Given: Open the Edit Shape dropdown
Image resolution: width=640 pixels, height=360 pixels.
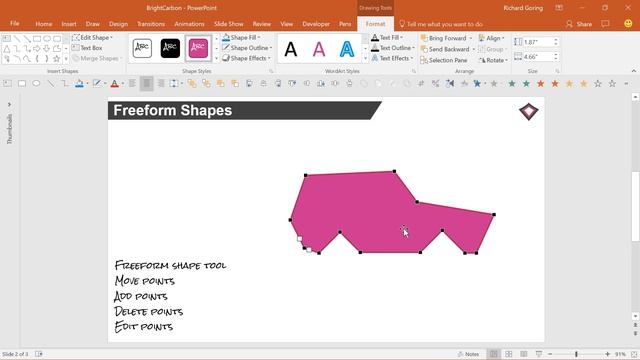Looking at the screenshot, I should (92, 38).
